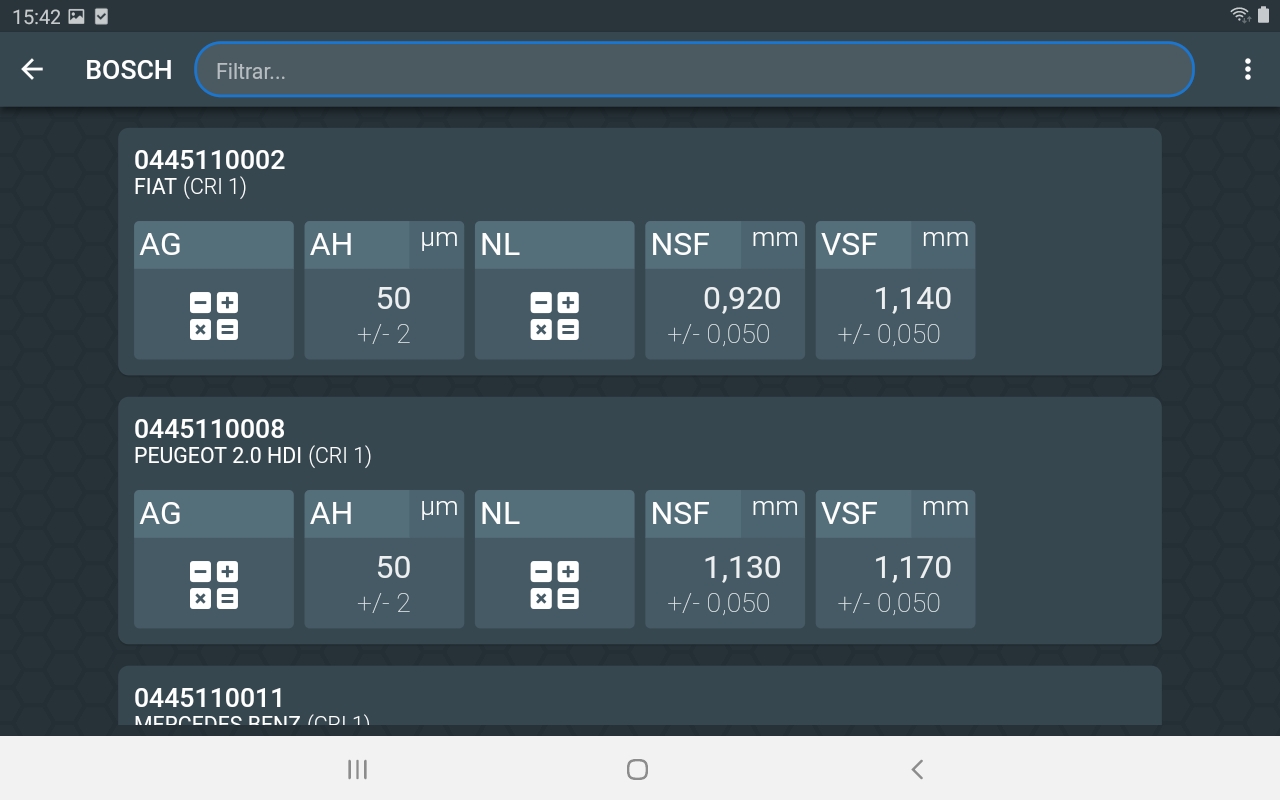
Task: Select VSF value 1,170 for PEUGEOT injector
Action: [895, 583]
